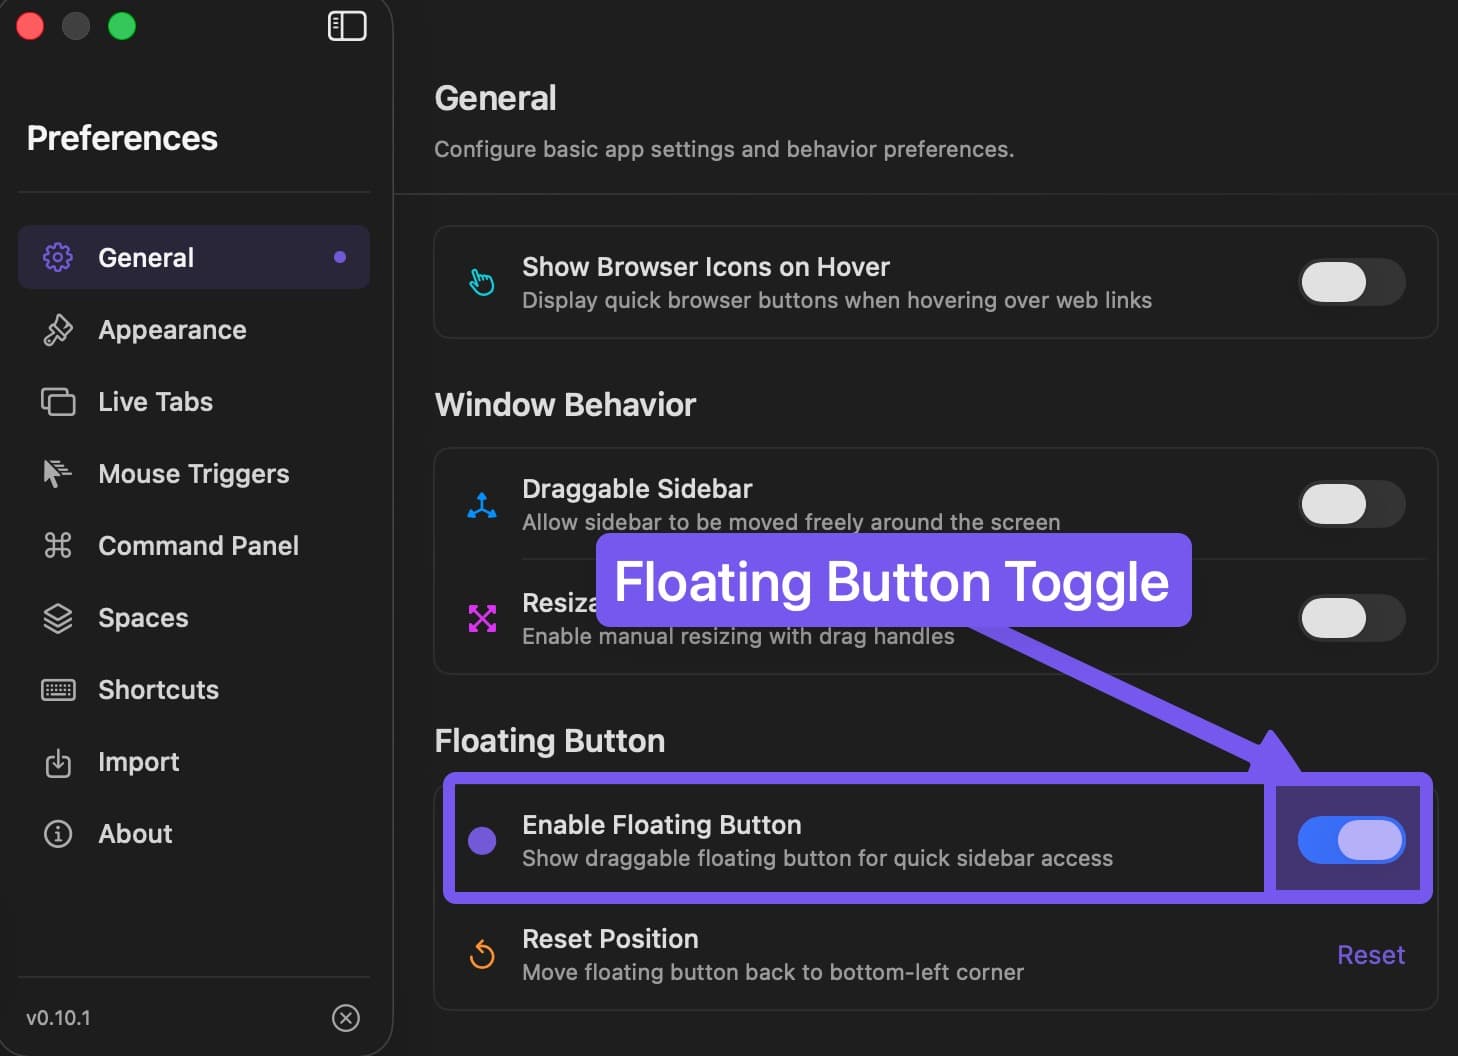
Task: Click the info icon beside About
Action: (x=58, y=833)
